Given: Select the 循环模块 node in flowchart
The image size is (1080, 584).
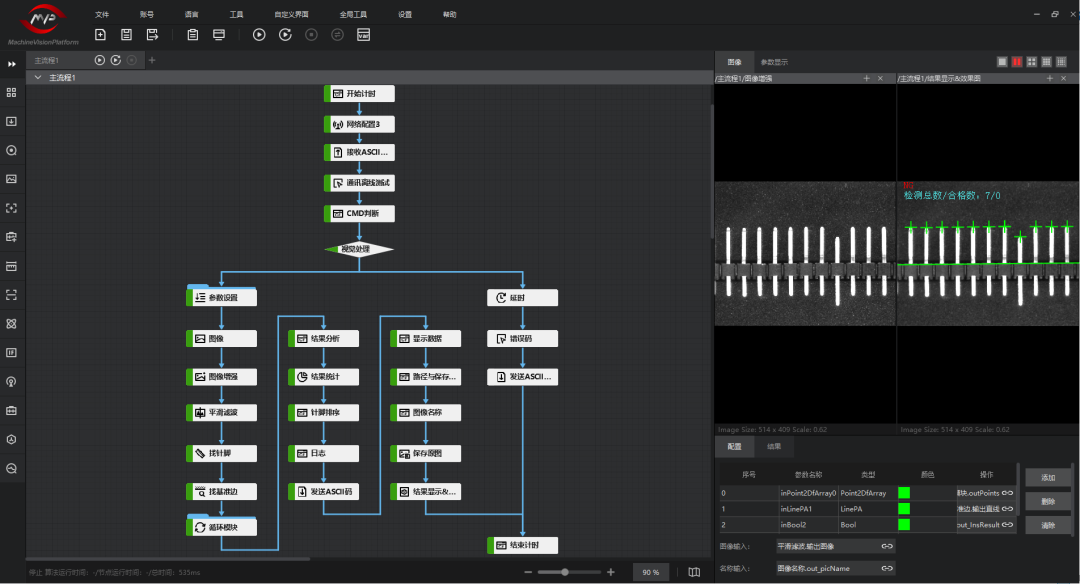Looking at the screenshot, I should click(222, 527).
